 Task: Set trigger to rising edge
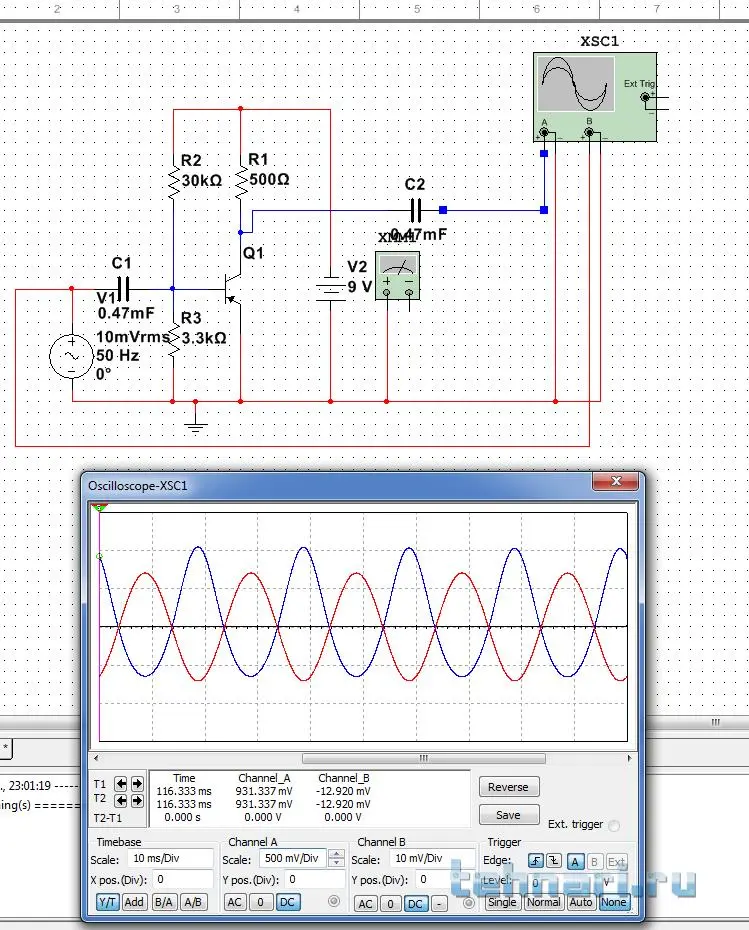(x=536, y=861)
